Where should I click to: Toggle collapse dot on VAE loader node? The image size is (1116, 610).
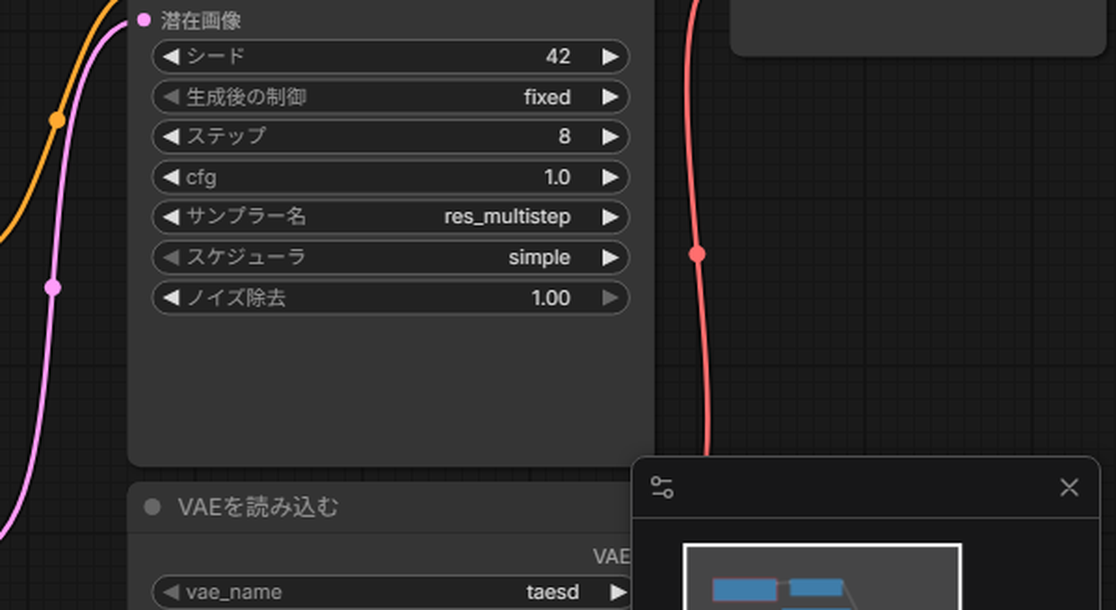152,508
